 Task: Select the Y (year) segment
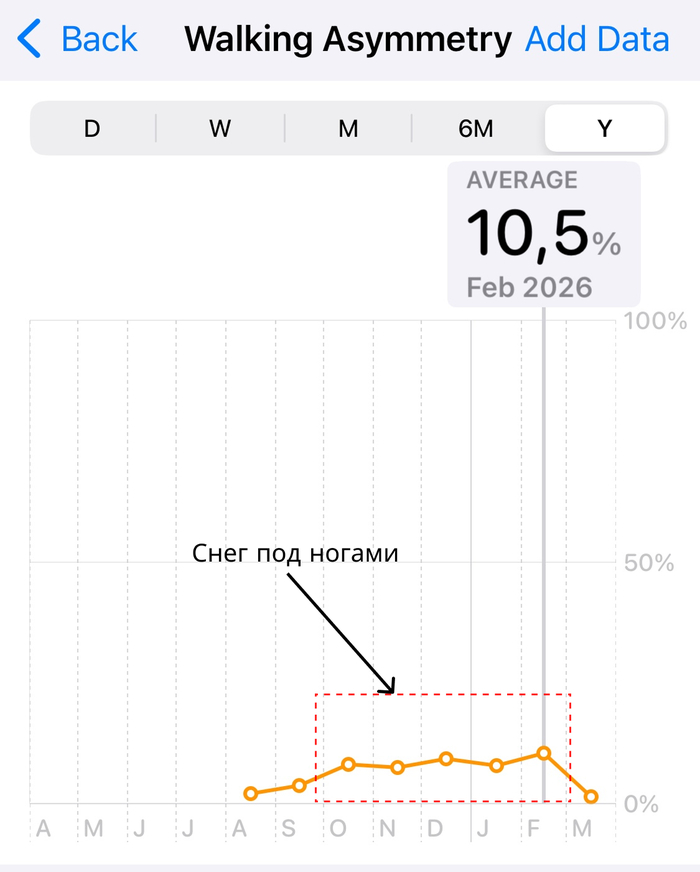604,129
